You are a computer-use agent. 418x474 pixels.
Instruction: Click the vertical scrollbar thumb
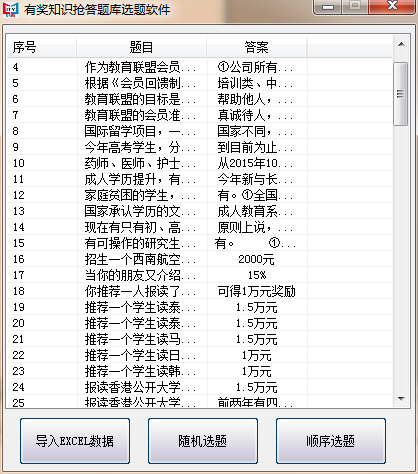point(401,94)
